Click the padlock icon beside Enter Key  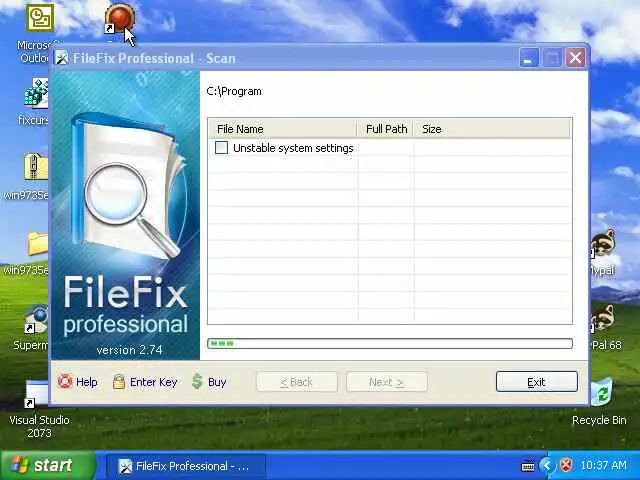(119, 382)
